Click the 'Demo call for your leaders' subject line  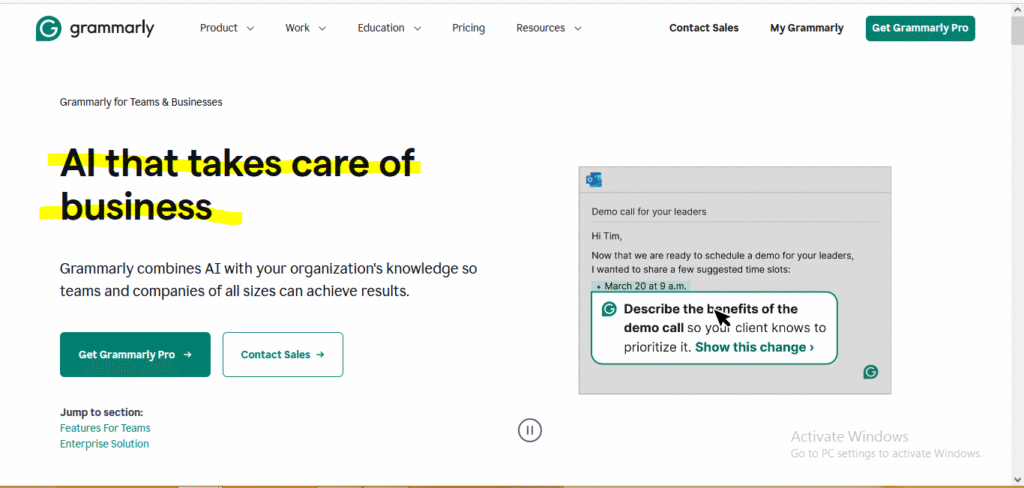[x=648, y=212]
